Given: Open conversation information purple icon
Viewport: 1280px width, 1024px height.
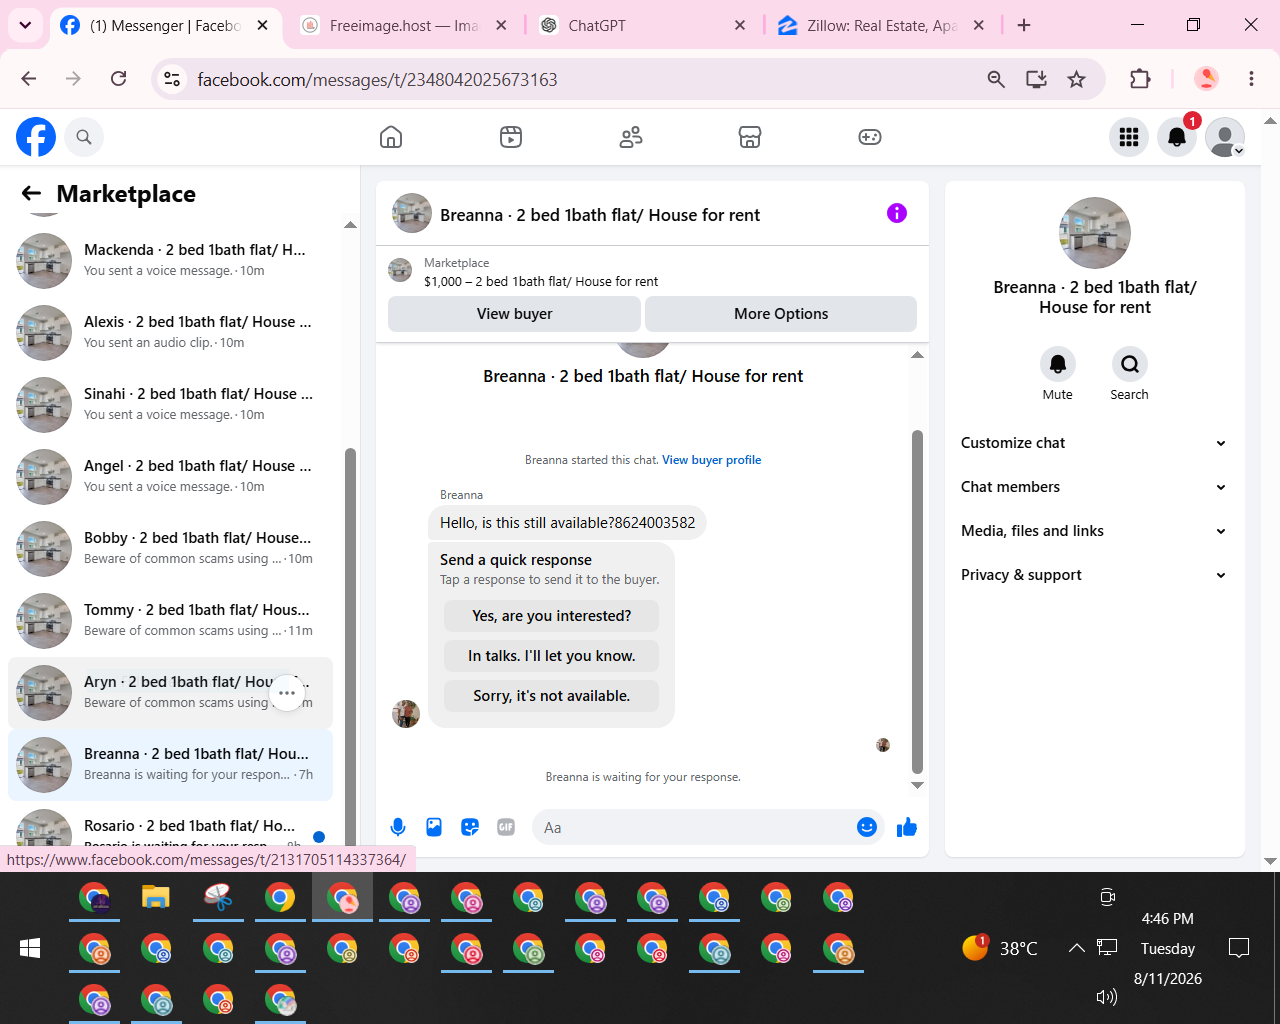Looking at the screenshot, I should pyautogui.click(x=897, y=213).
